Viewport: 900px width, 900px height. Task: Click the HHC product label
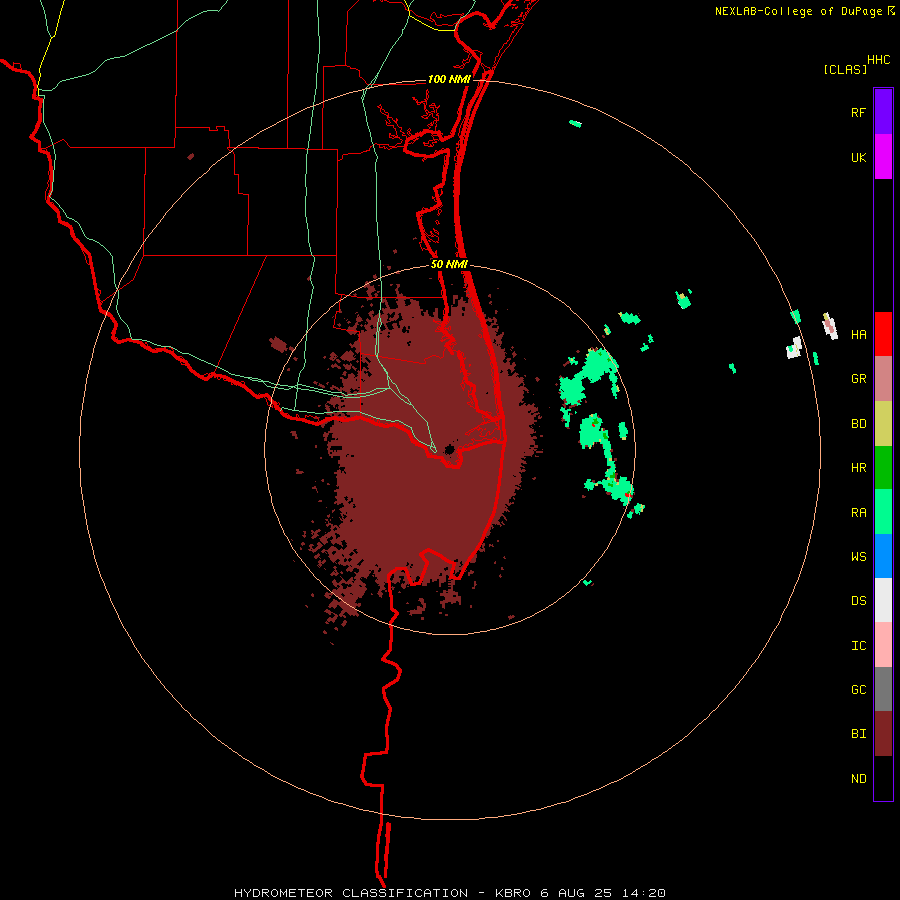coord(878,60)
